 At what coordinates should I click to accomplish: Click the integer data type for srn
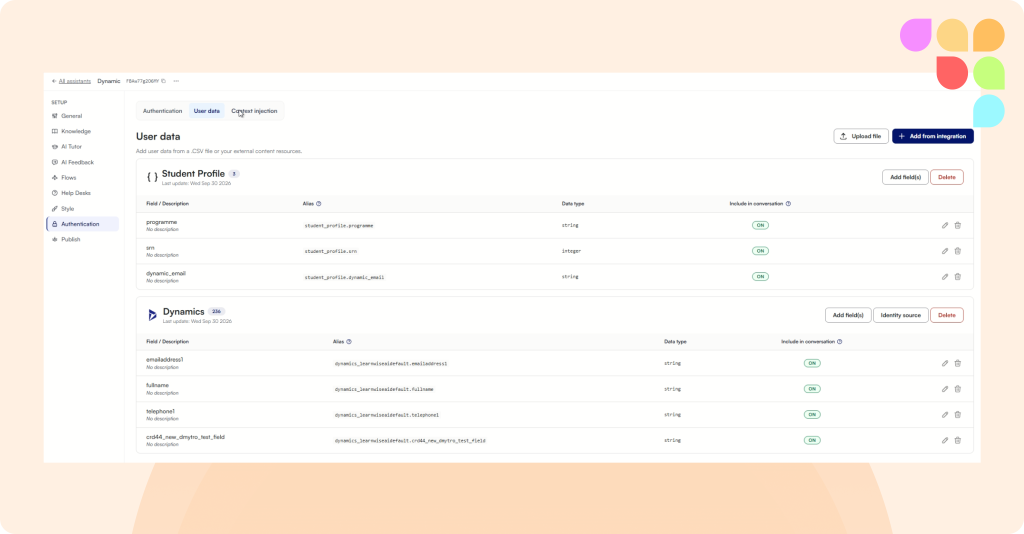pos(571,251)
